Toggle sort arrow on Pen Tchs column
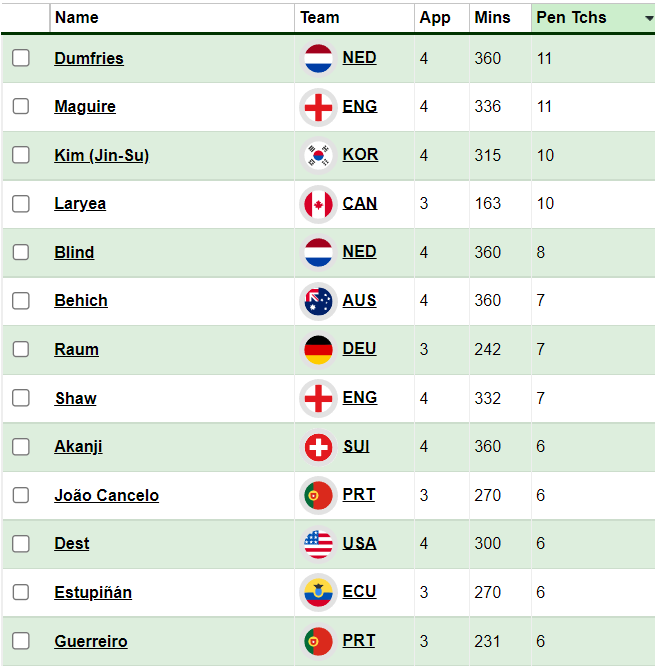 pyautogui.click(x=649, y=18)
